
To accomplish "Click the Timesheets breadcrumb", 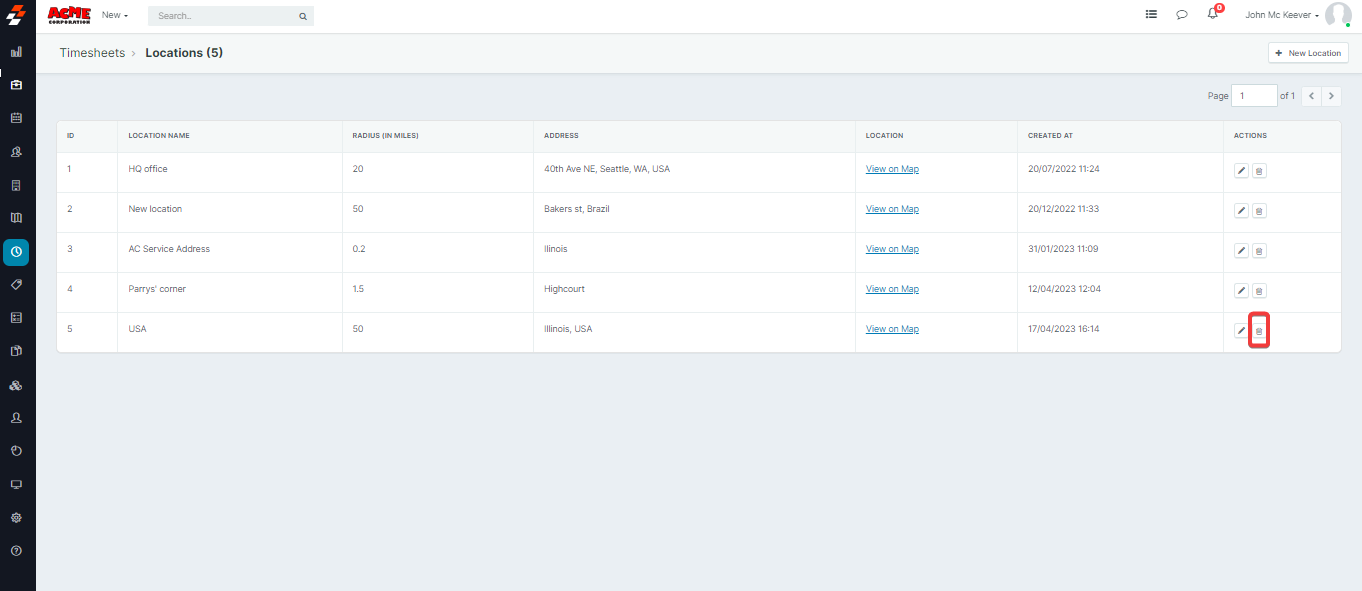I will [92, 53].
